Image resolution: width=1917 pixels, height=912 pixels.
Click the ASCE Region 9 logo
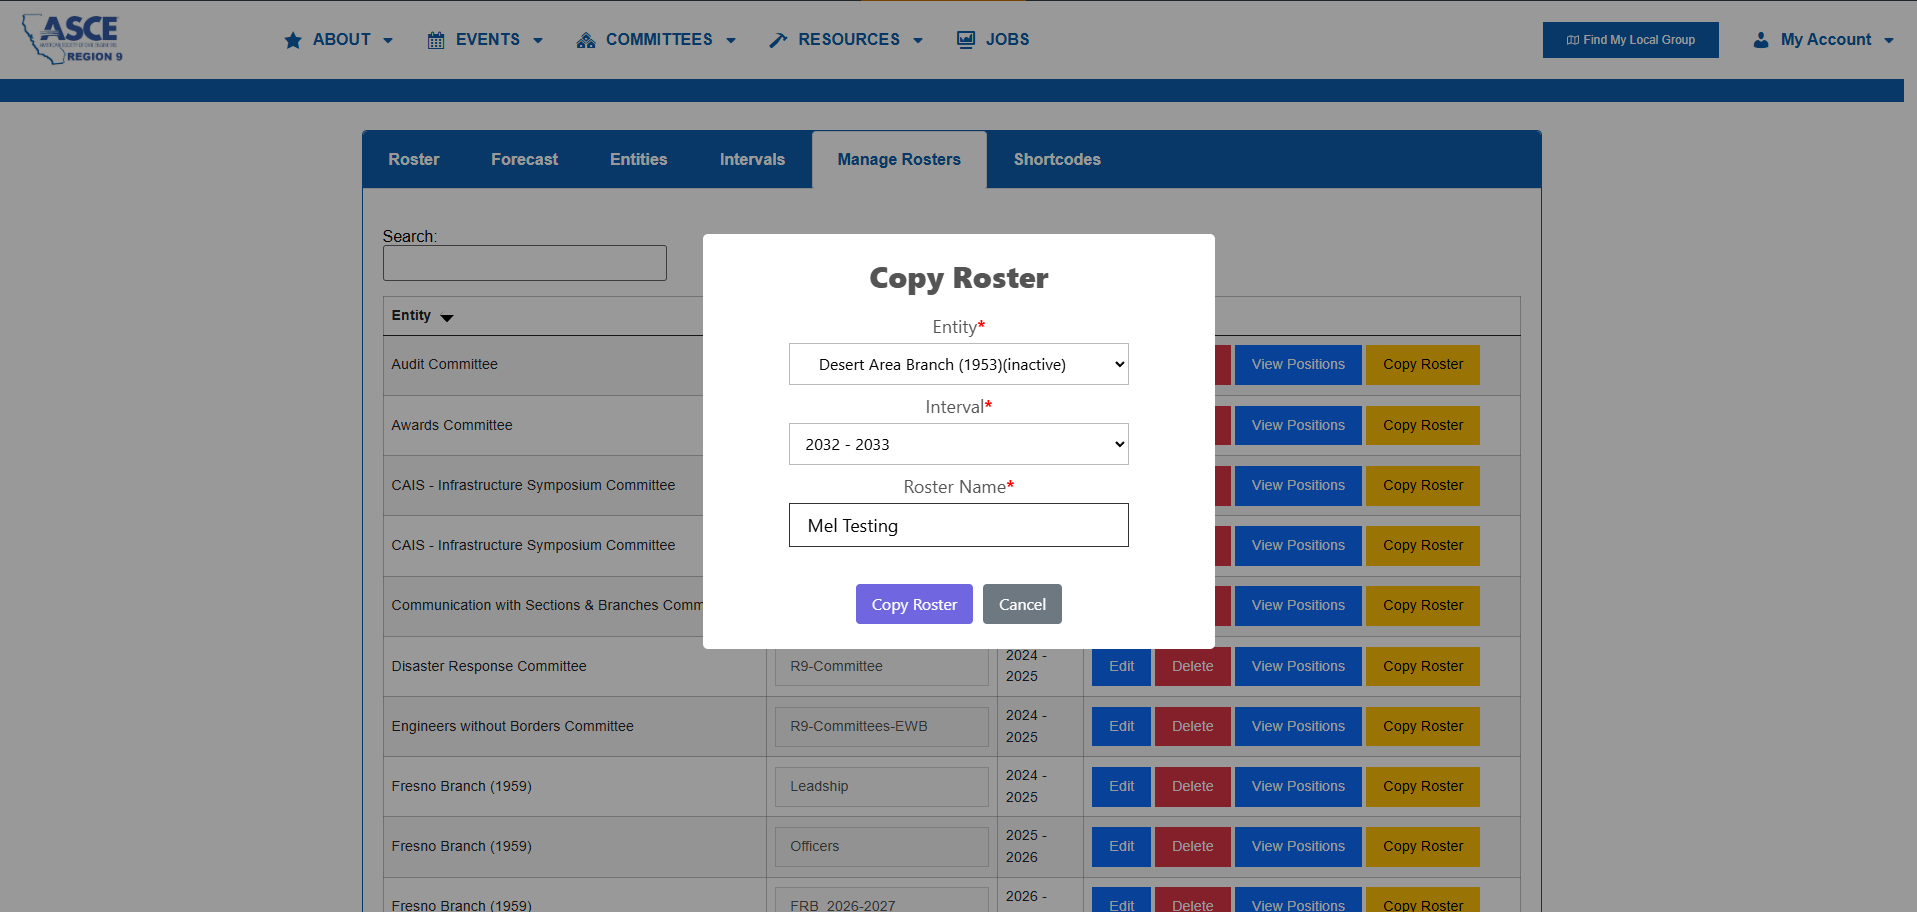[x=72, y=39]
